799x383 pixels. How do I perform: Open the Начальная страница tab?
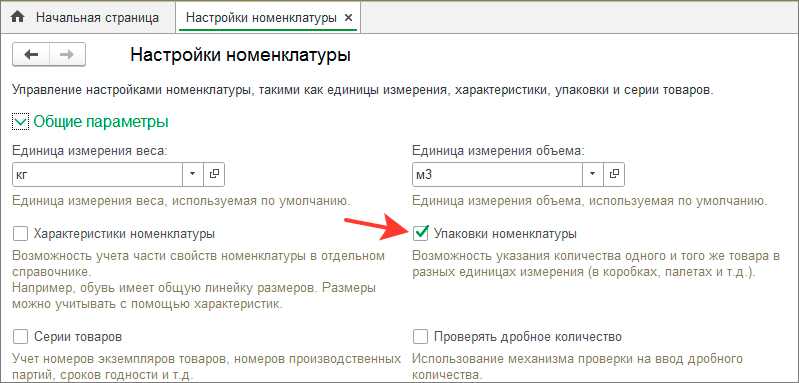click(89, 17)
